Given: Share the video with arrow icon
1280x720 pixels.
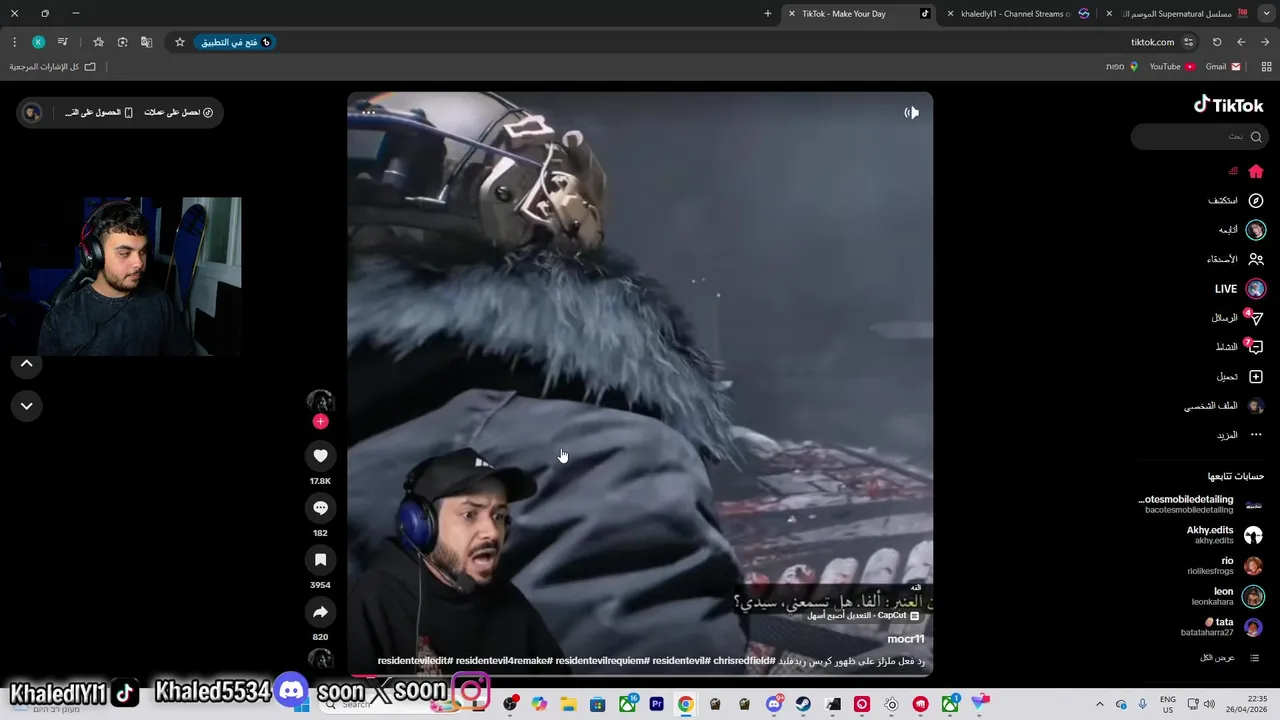Looking at the screenshot, I should coord(320,612).
